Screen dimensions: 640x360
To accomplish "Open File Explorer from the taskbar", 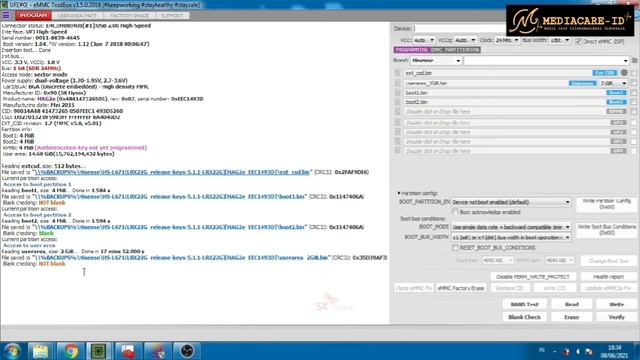I will coord(40,351).
